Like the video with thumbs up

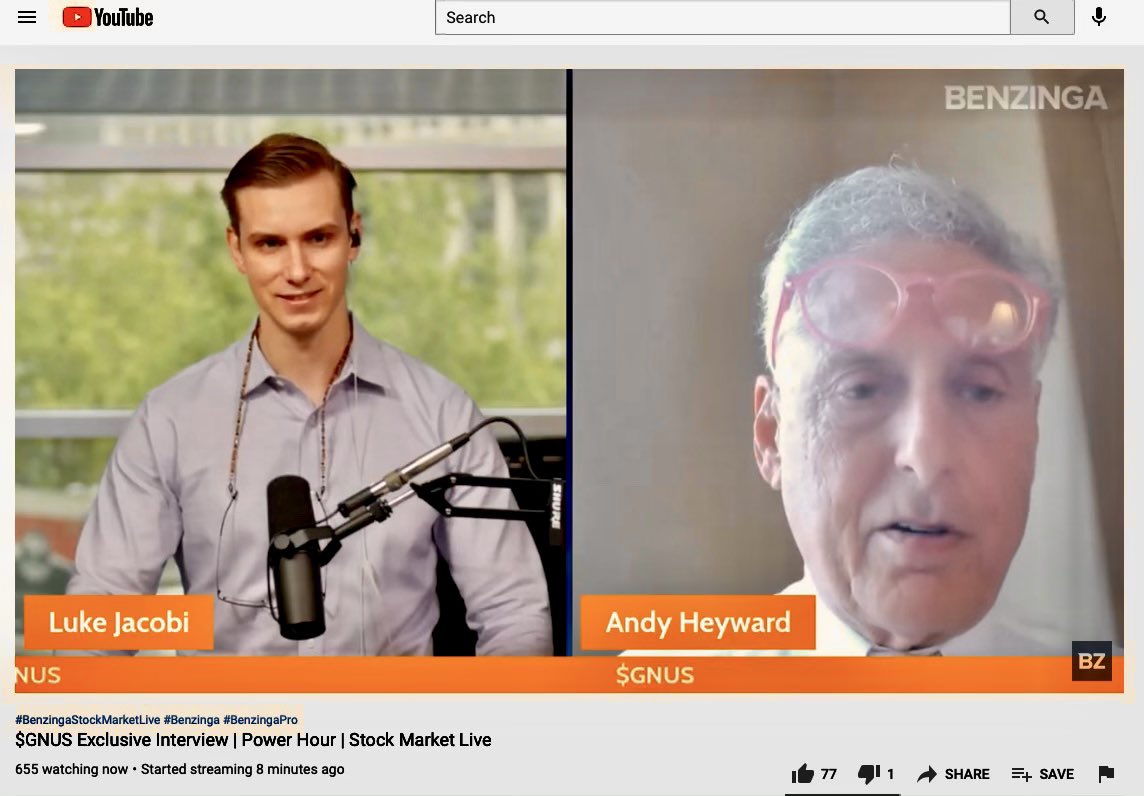coord(814,773)
